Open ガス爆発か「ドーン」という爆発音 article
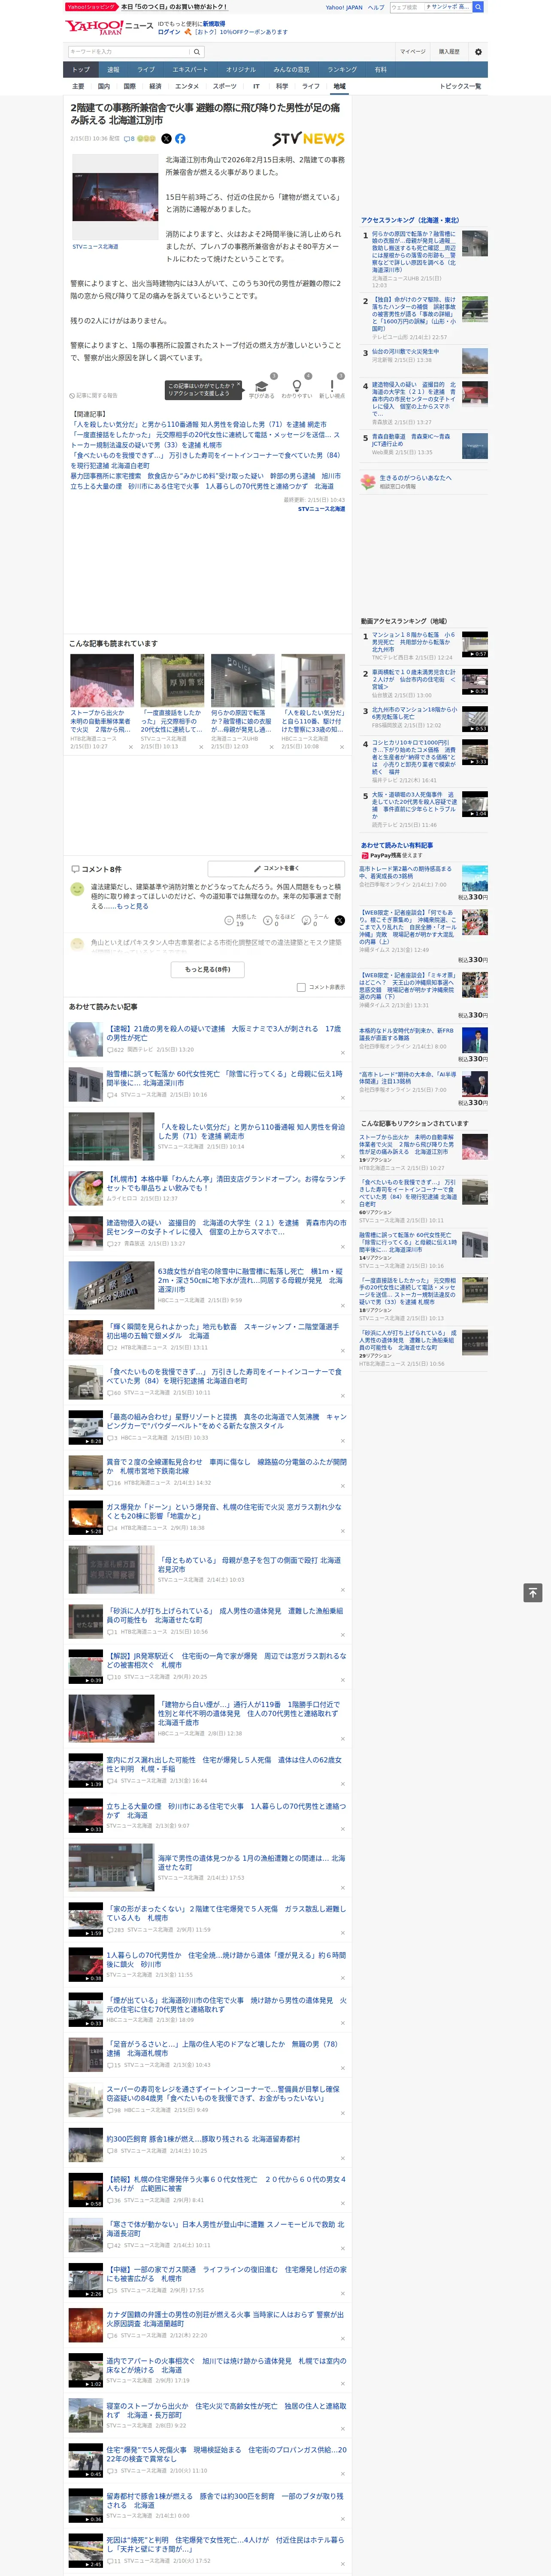 (x=224, y=1511)
